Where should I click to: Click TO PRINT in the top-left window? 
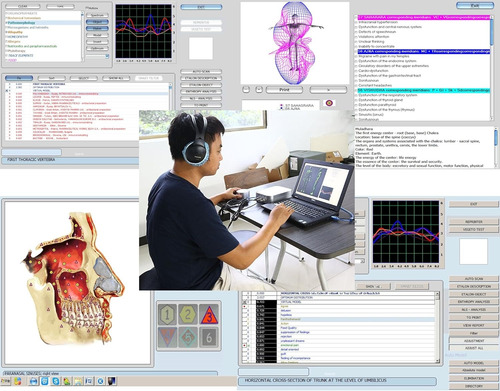(201, 105)
